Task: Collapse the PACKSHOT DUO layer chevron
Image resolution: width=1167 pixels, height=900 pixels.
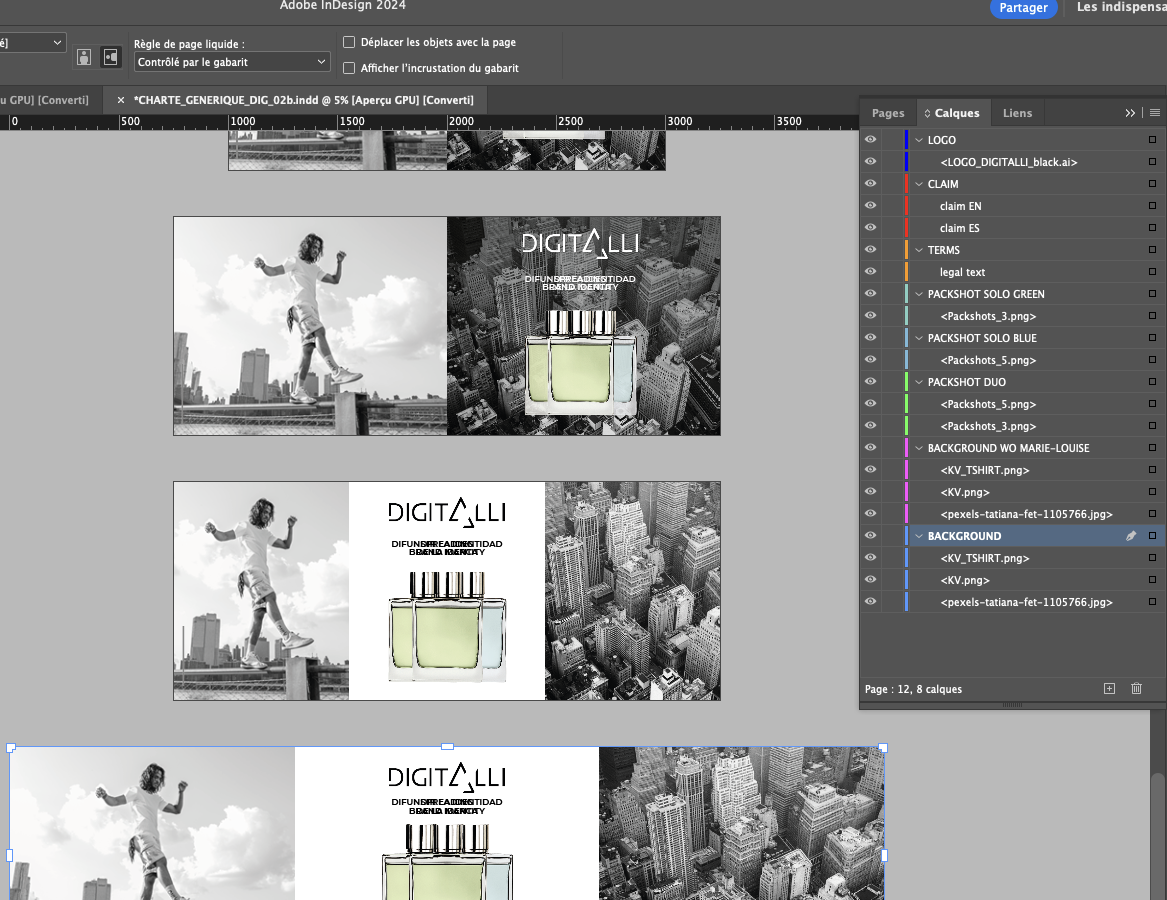Action: [918, 382]
